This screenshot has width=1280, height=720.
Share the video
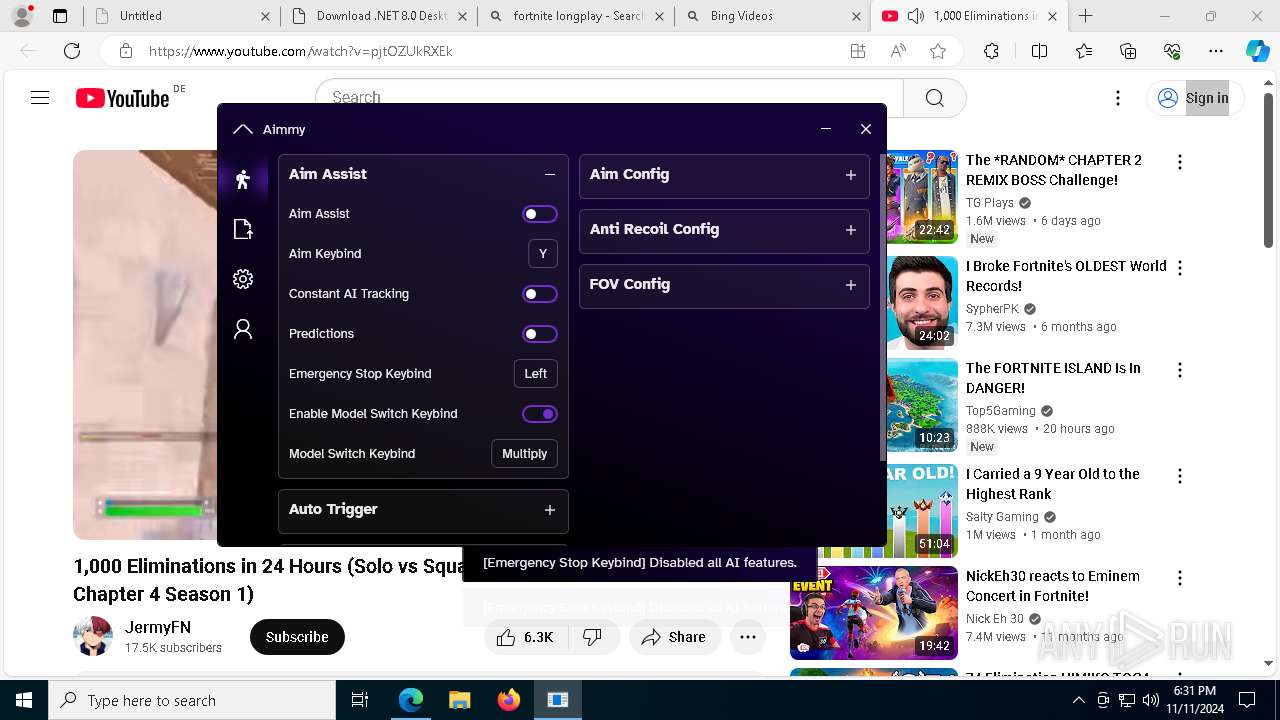point(674,637)
